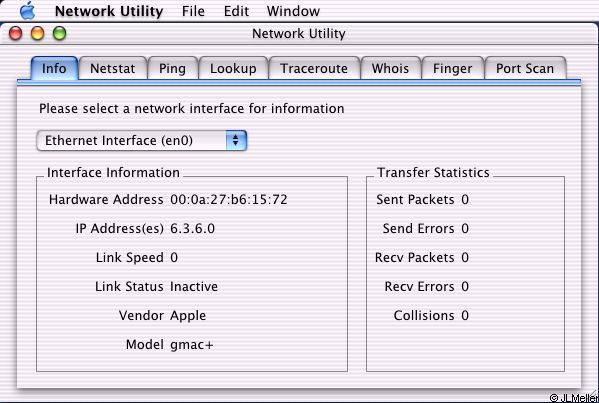Screen dimensions: 599x403
Task: Open the Network Utility application menu
Action: [109, 11]
